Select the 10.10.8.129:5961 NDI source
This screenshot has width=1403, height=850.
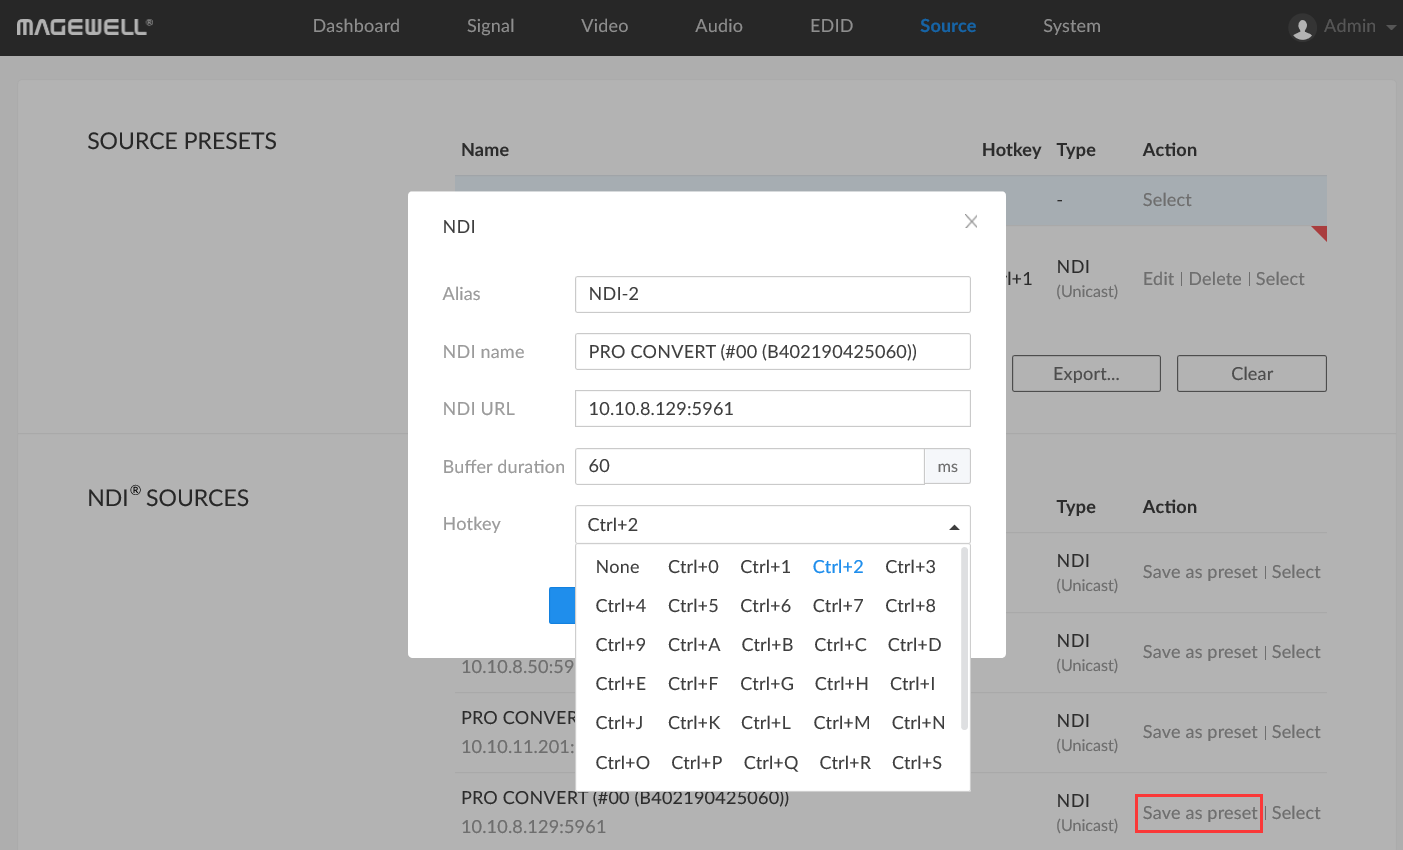(x=1296, y=813)
